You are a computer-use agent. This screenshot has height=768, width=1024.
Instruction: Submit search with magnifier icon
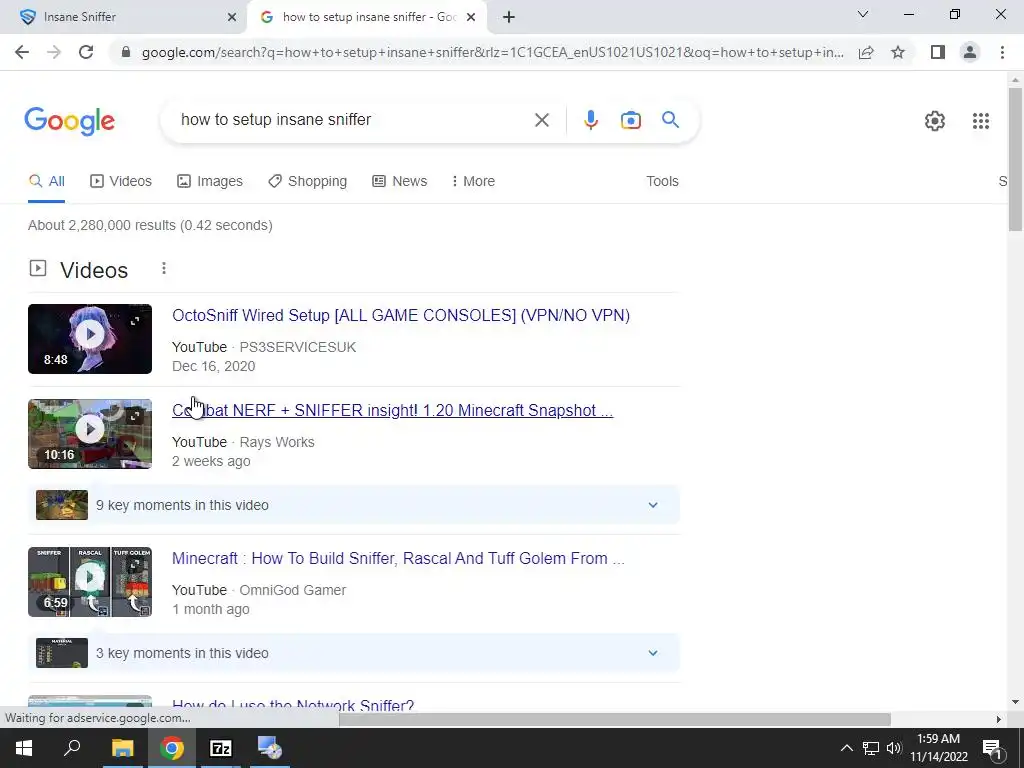point(670,120)
